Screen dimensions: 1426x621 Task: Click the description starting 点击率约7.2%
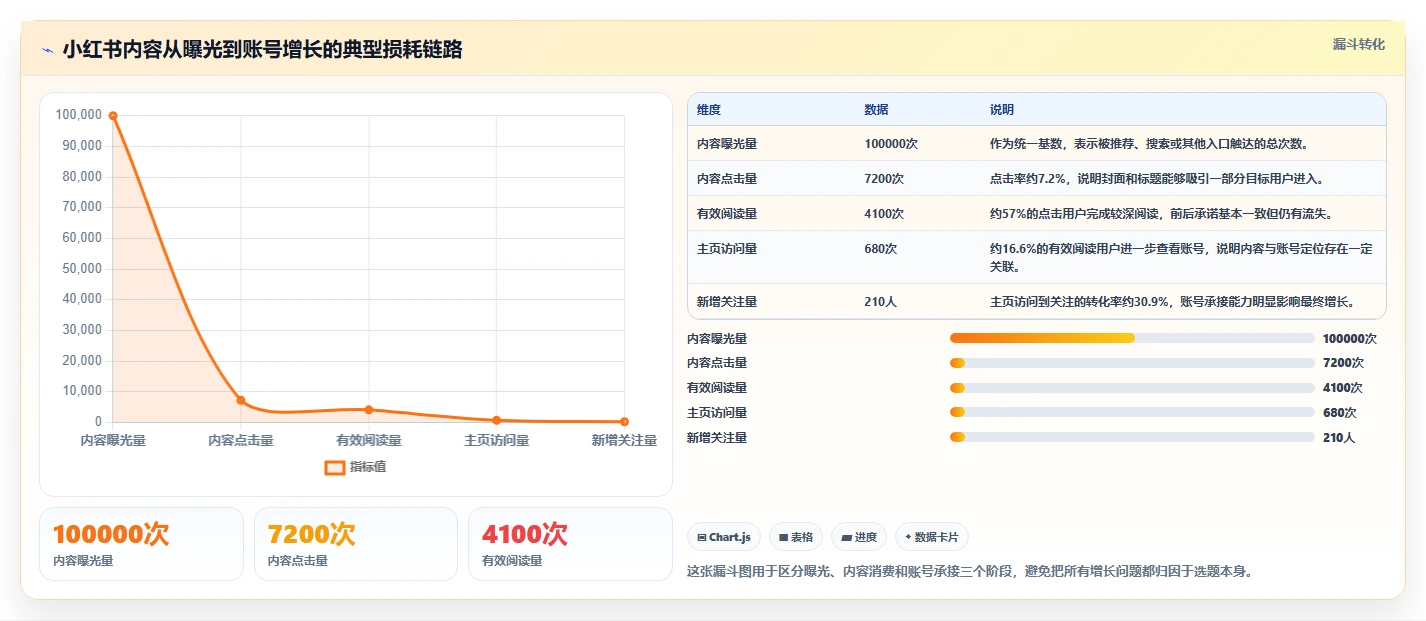pyautogui.click(x=1157, y=179)
